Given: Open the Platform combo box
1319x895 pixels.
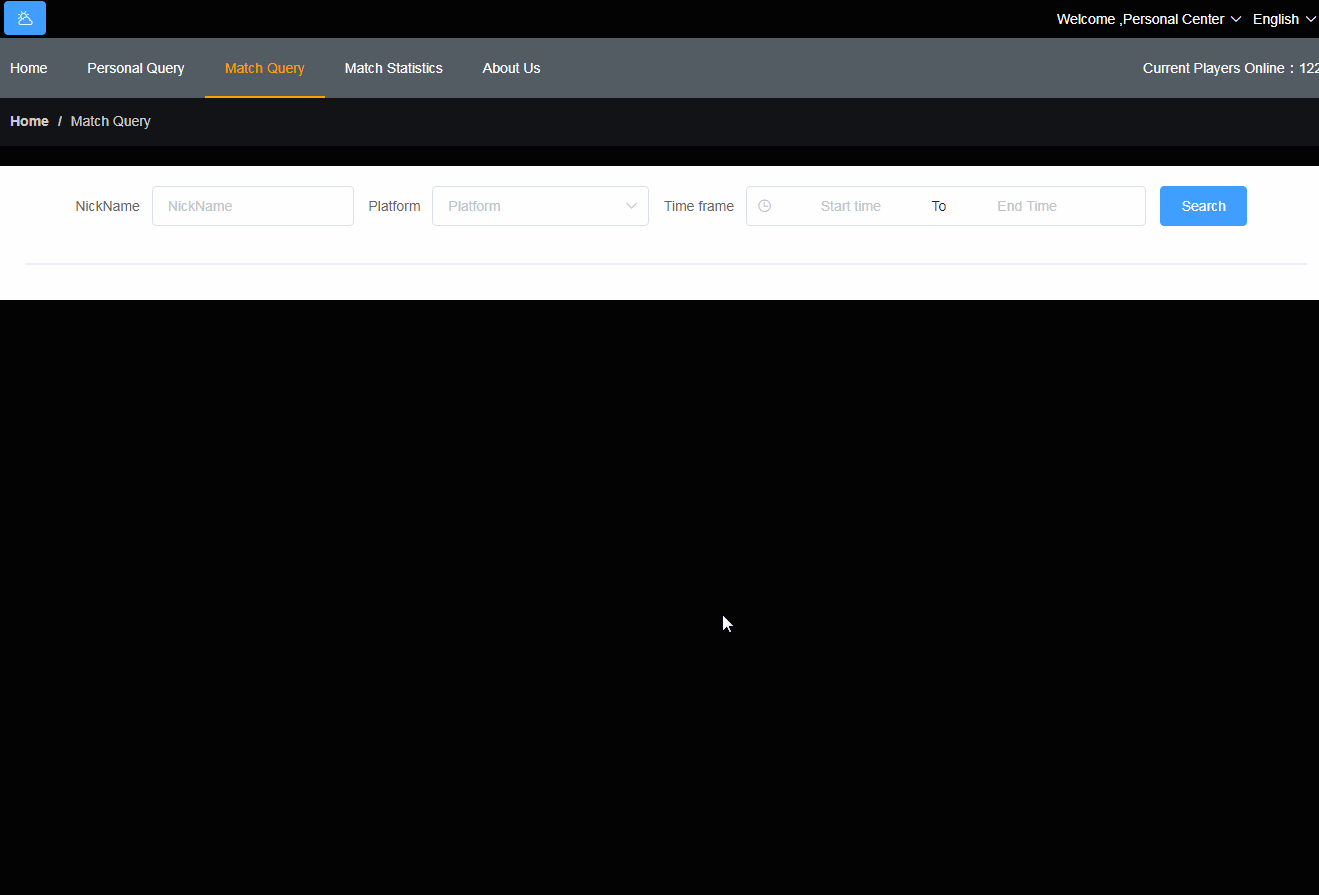Looking at the screenshot, I should (540, 206).
